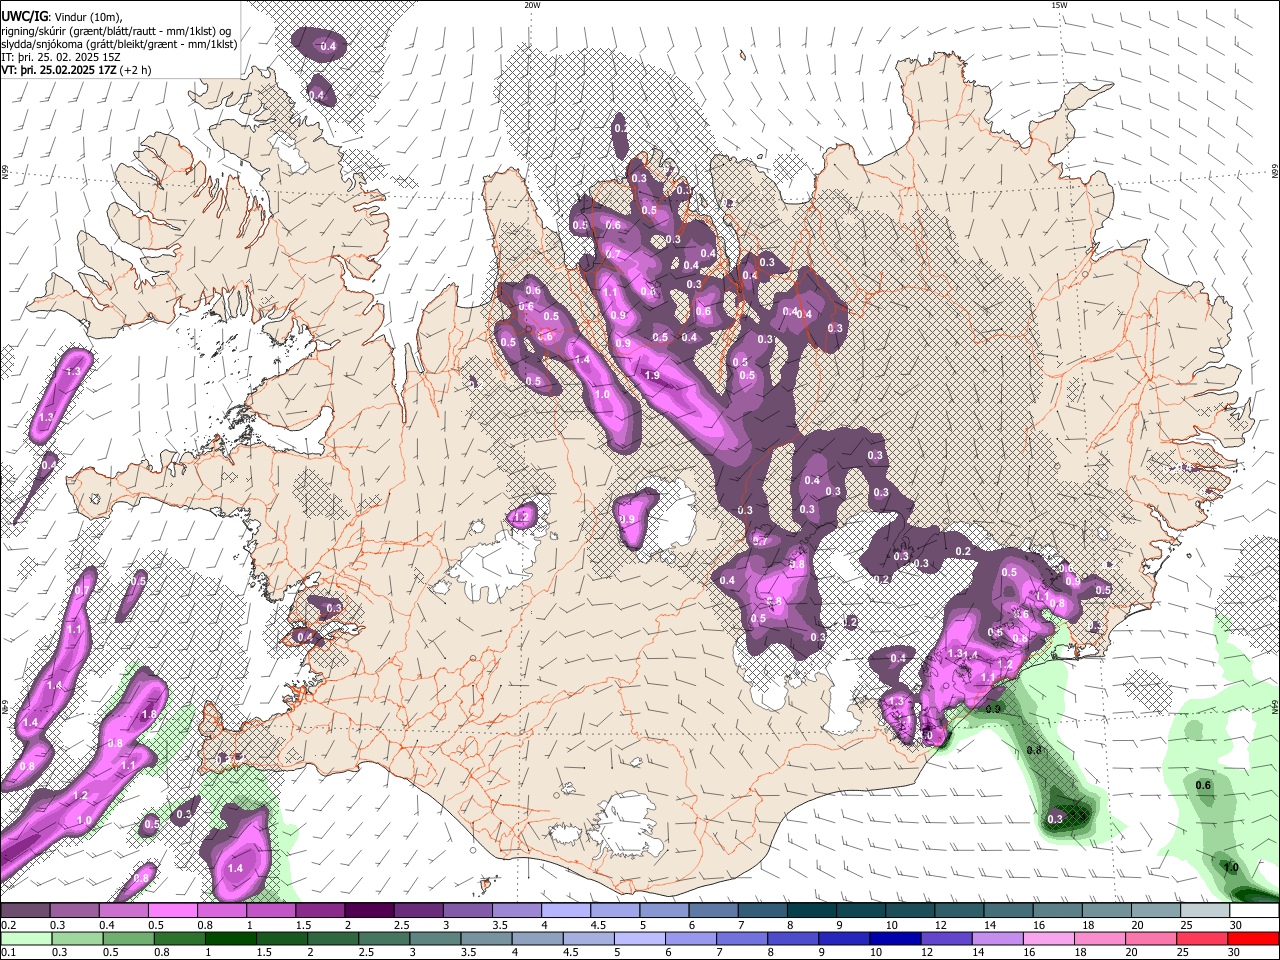The height and width of the screenshot is (960, 1280).
Task: Click the '15W' longitude label at the map's upper edge
Action: (1059, 5)
